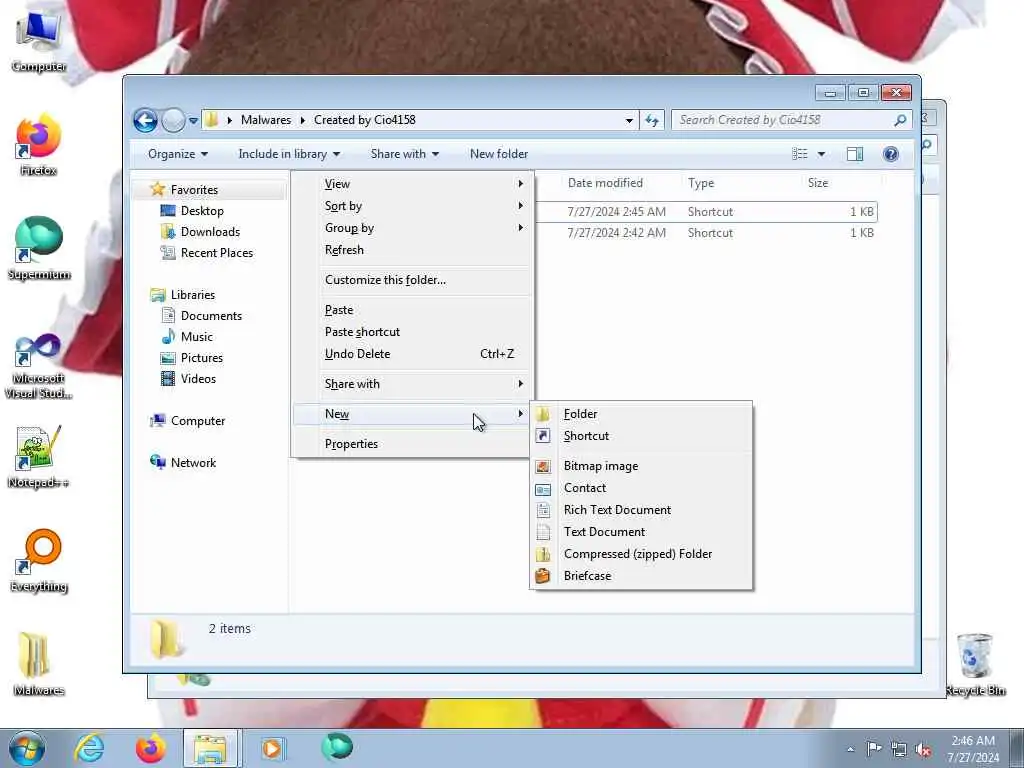Viewport: 1024px width, 768px height.
Task: Create a new Shortcut from submenu
Action: click(641, 436)
